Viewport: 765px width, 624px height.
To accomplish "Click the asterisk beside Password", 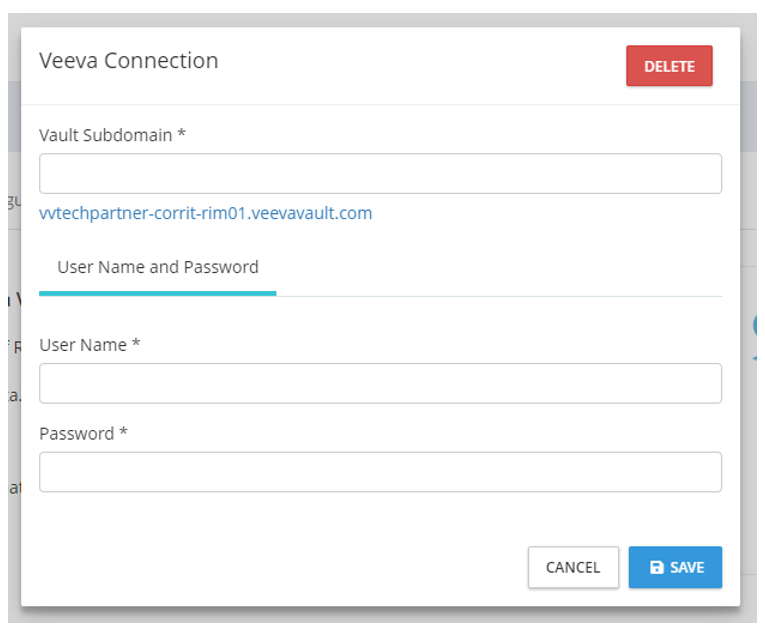I will [x=124, y=434].
